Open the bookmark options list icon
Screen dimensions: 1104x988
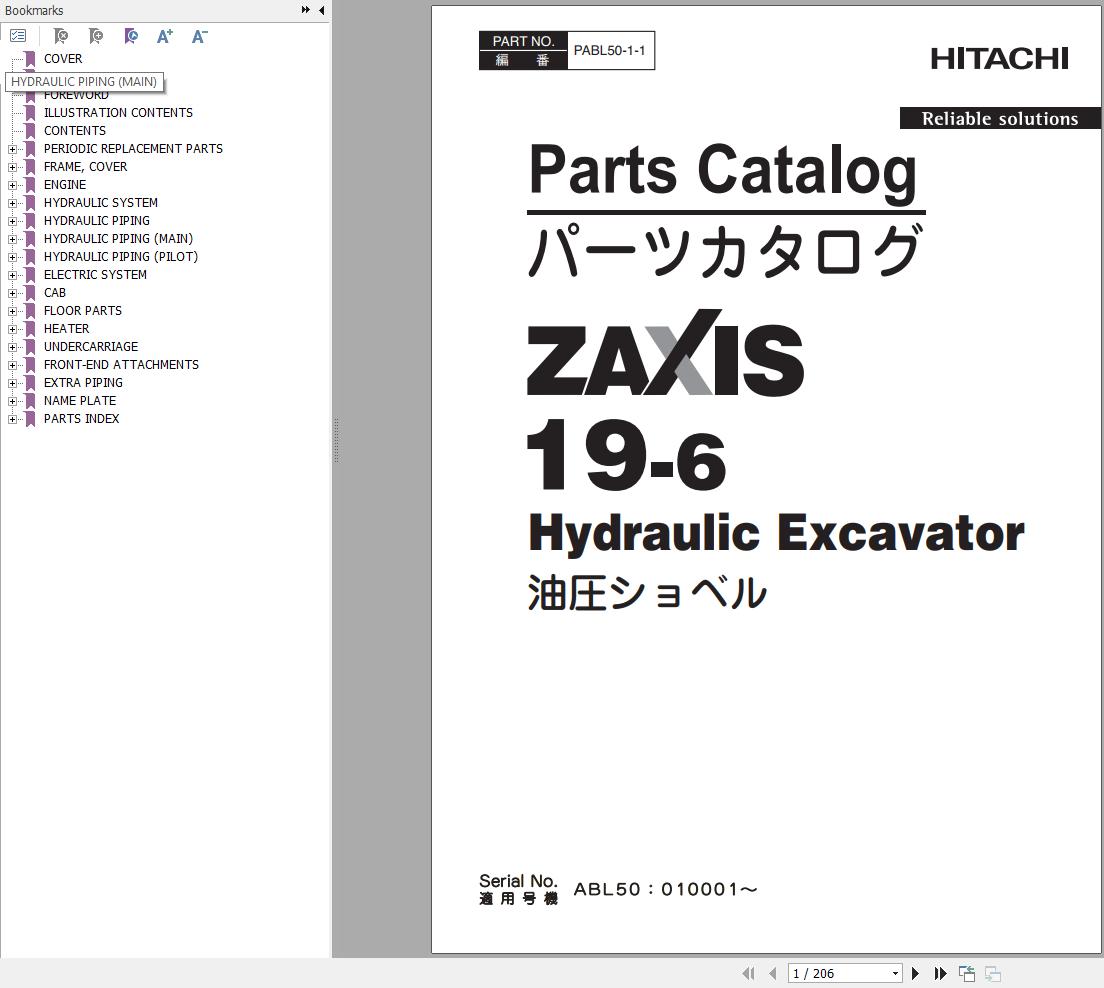18,36
